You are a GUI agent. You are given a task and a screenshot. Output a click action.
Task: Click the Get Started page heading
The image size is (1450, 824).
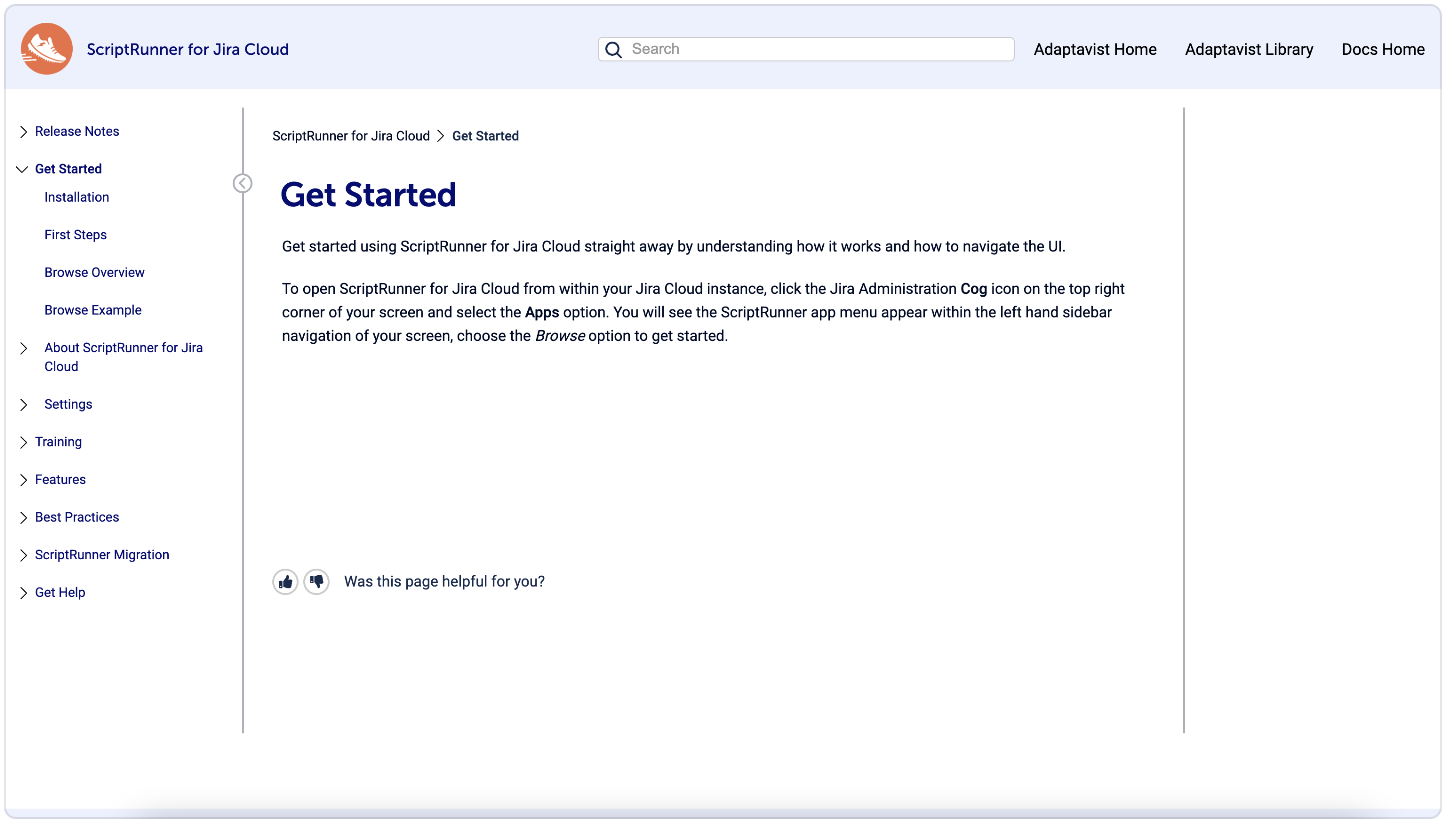point(368,194)
